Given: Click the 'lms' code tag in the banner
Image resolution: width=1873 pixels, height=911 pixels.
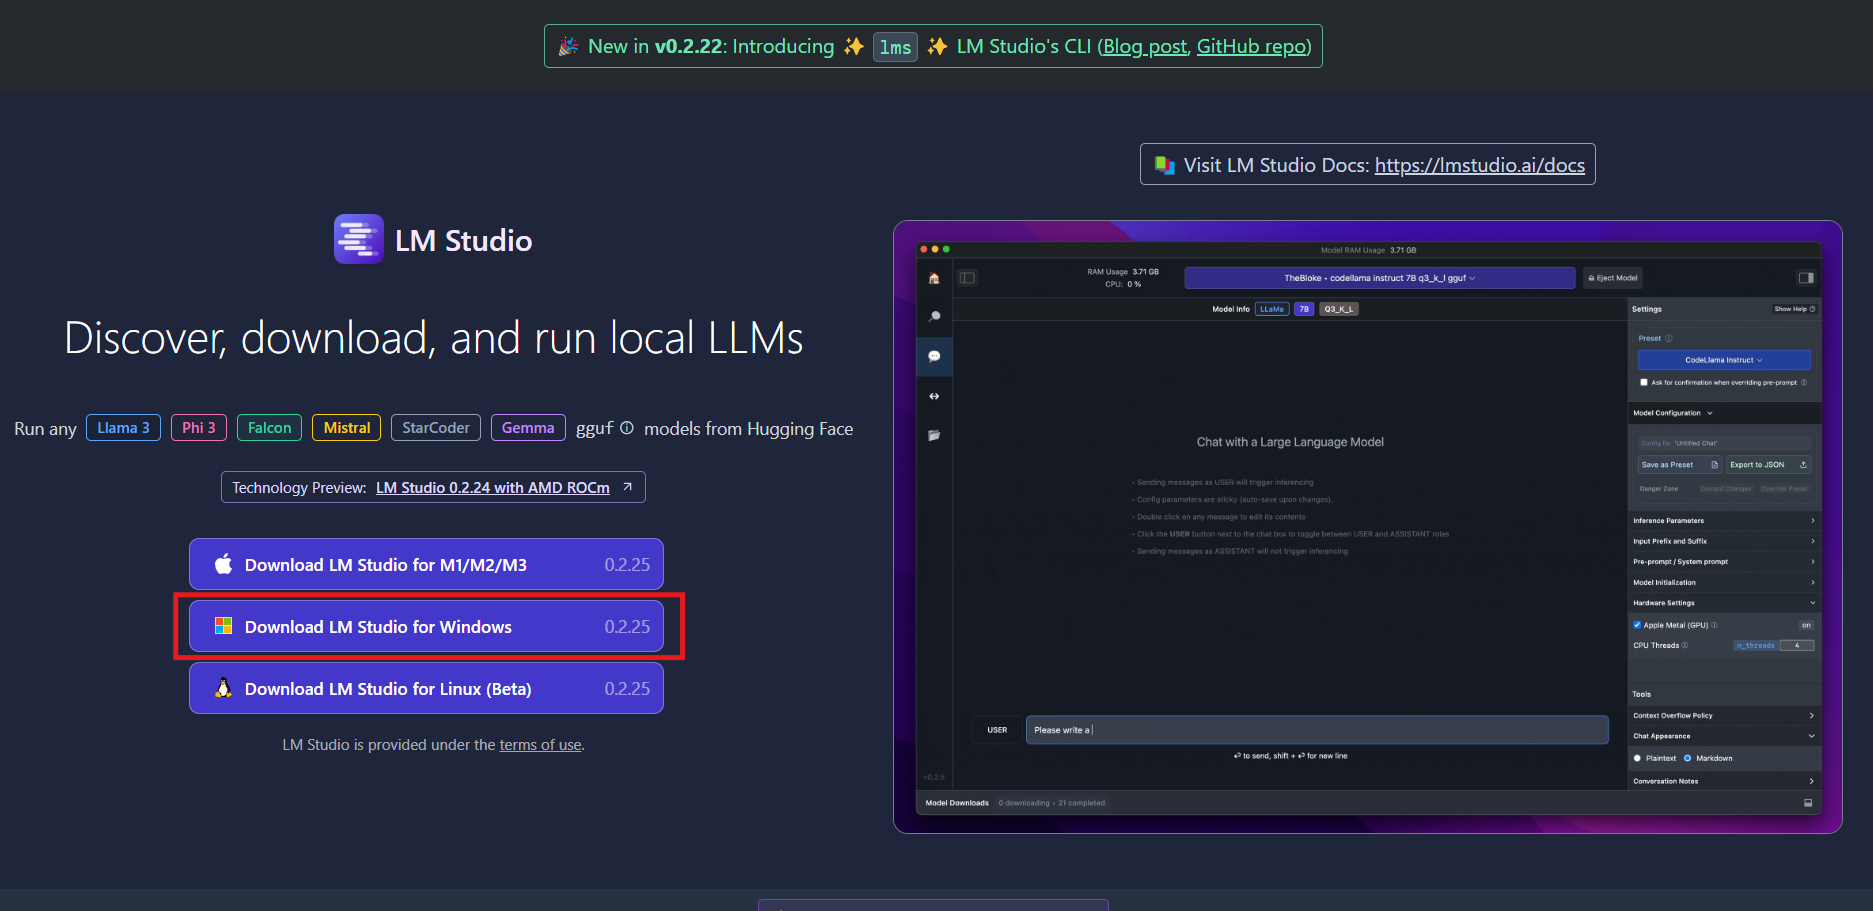Looking at the screenshot, I should [x=895, y=47].
